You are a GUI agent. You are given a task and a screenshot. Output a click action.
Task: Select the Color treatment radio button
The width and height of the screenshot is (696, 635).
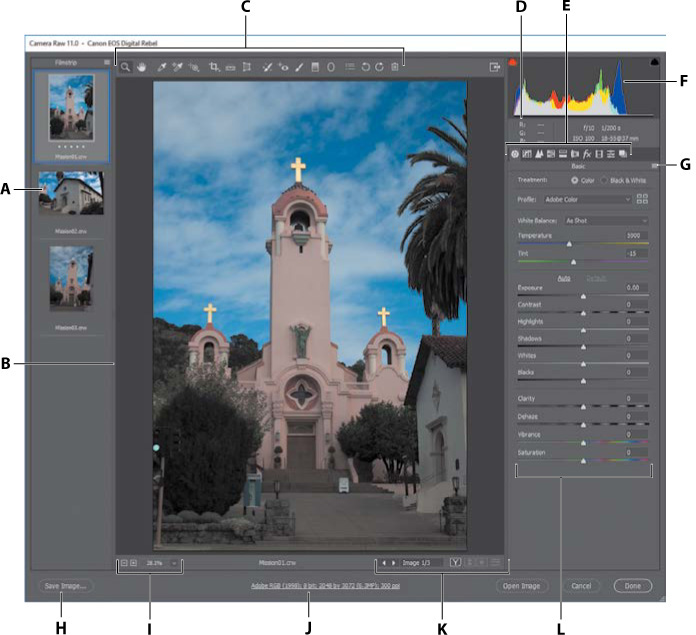click(x=574, y=179)
